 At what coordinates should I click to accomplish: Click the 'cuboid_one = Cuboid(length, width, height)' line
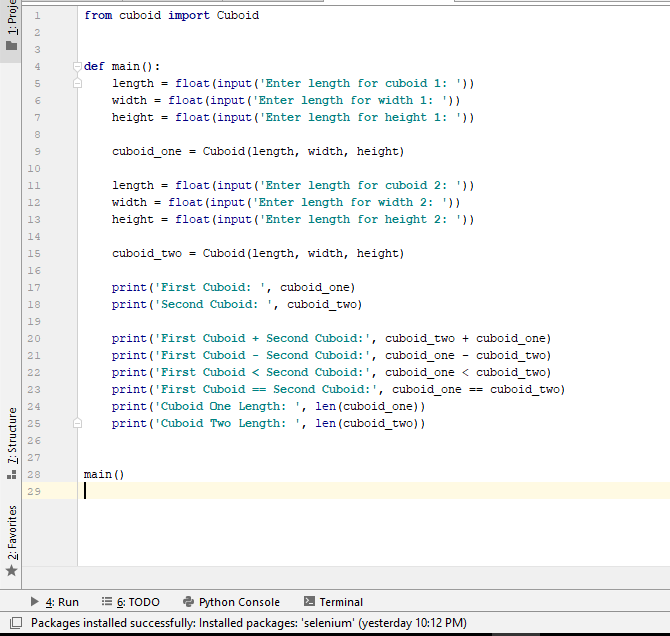(x=258, y=151)
